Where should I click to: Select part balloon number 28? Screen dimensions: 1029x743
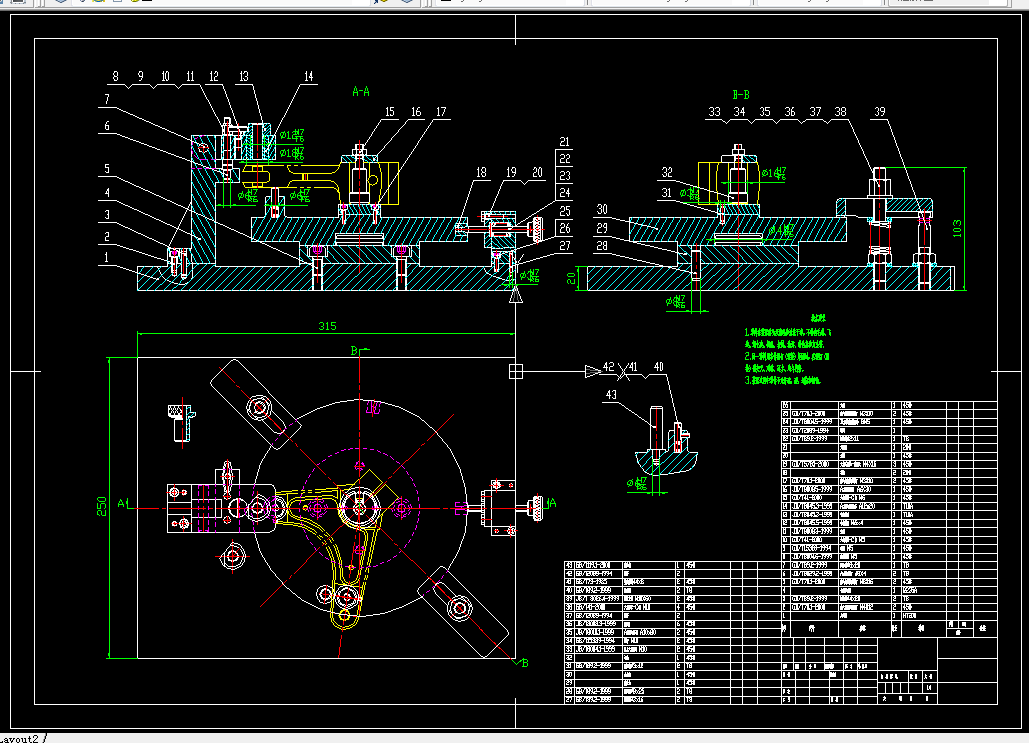coord(602,245)
